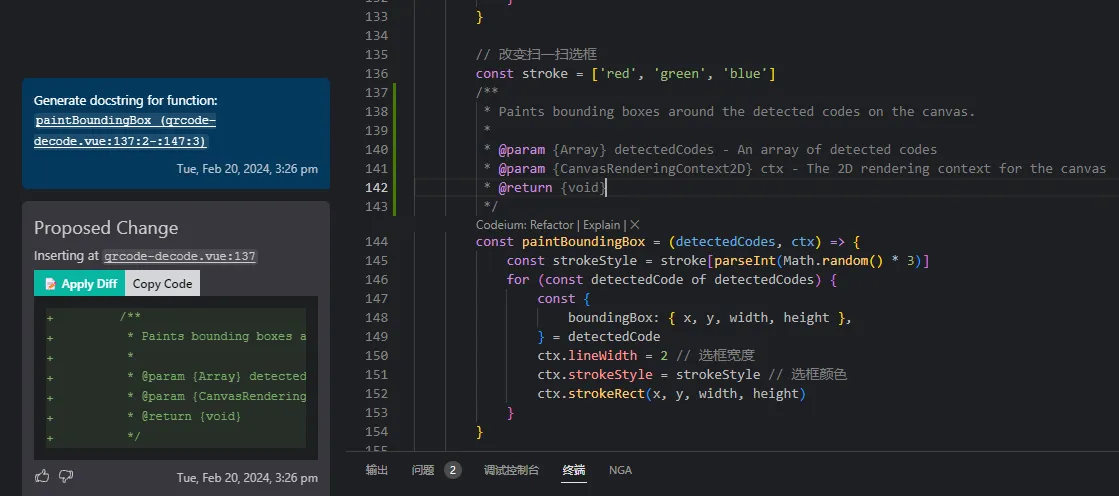Open the paintBoundingBox function reference link

(x=126, y=131)
